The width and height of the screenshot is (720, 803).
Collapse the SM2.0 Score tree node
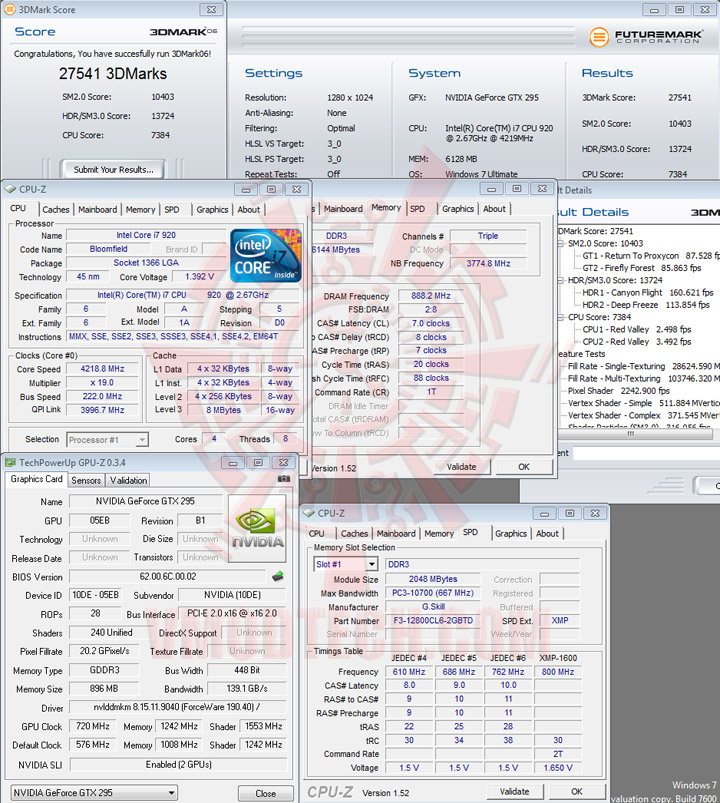pyautogui.click(x=561, y=243)
